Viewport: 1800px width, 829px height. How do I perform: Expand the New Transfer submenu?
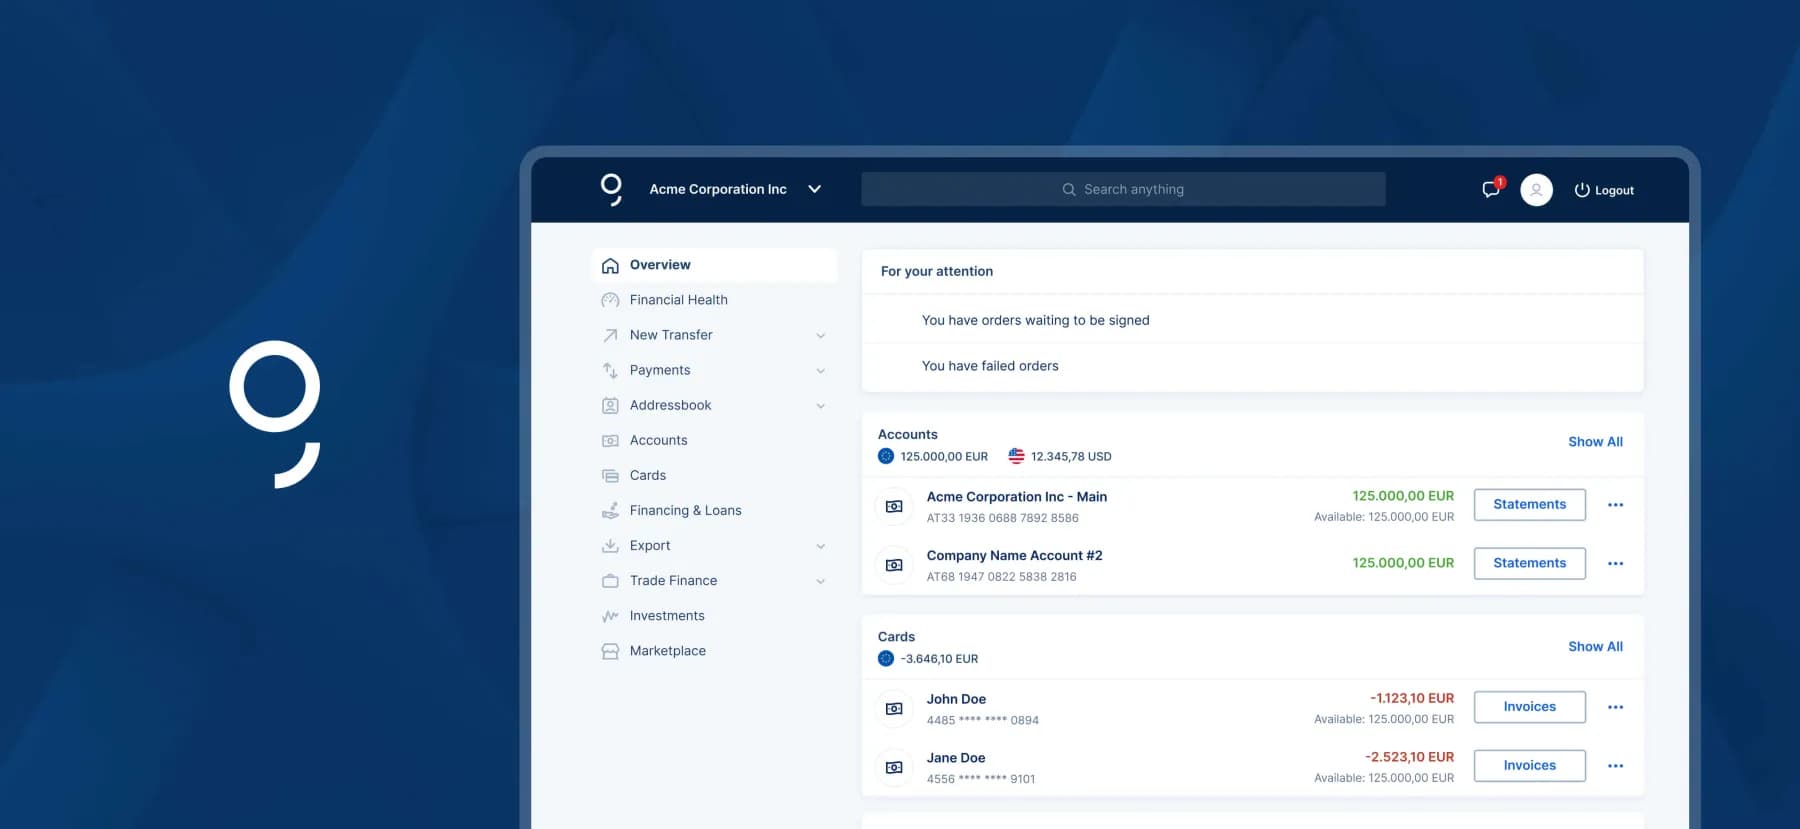(x=821, y=336)
